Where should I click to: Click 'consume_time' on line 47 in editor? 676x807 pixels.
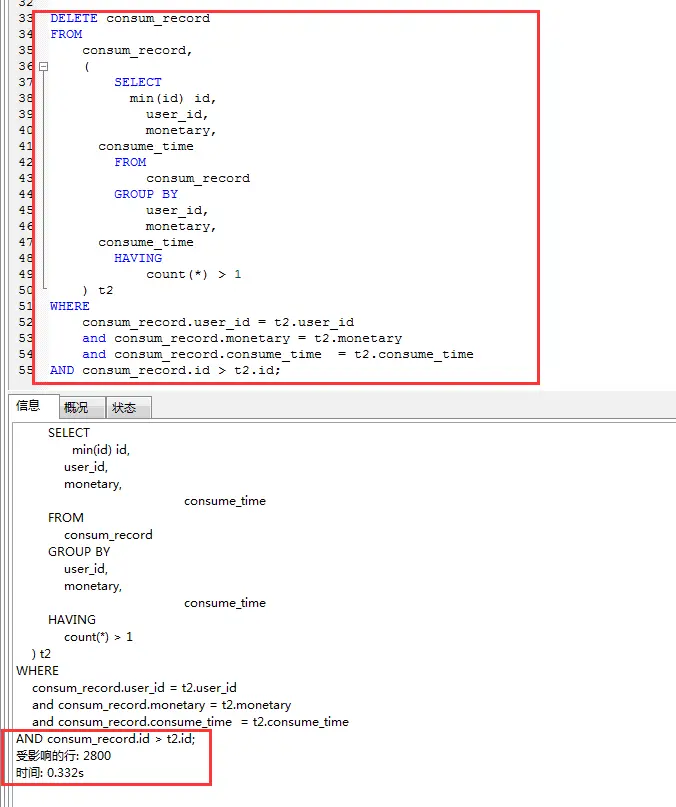click(146, 242)
